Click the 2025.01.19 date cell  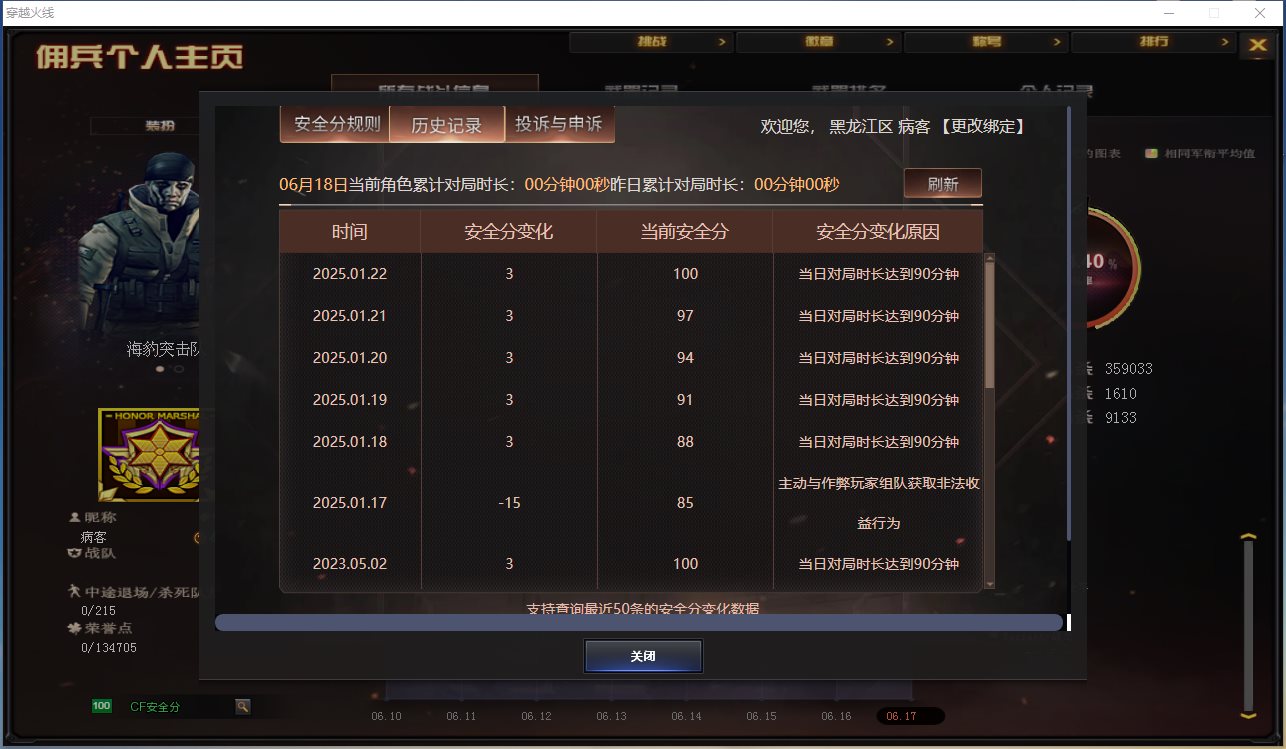coord(350,400)
